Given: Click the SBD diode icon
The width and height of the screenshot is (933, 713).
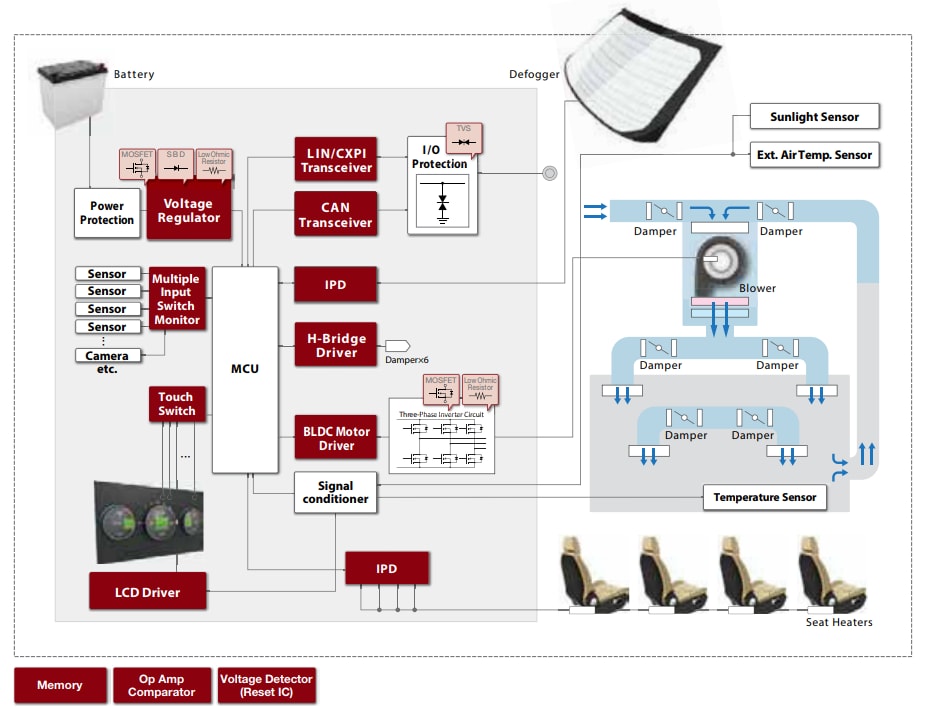Looking at the screenshot, I should [x=175, y=165].
